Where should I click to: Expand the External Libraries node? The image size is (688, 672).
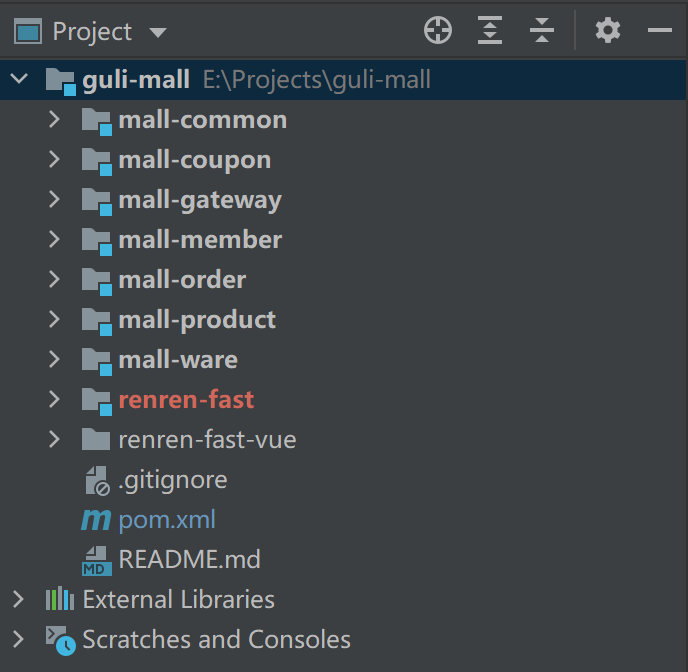(18, 599)
